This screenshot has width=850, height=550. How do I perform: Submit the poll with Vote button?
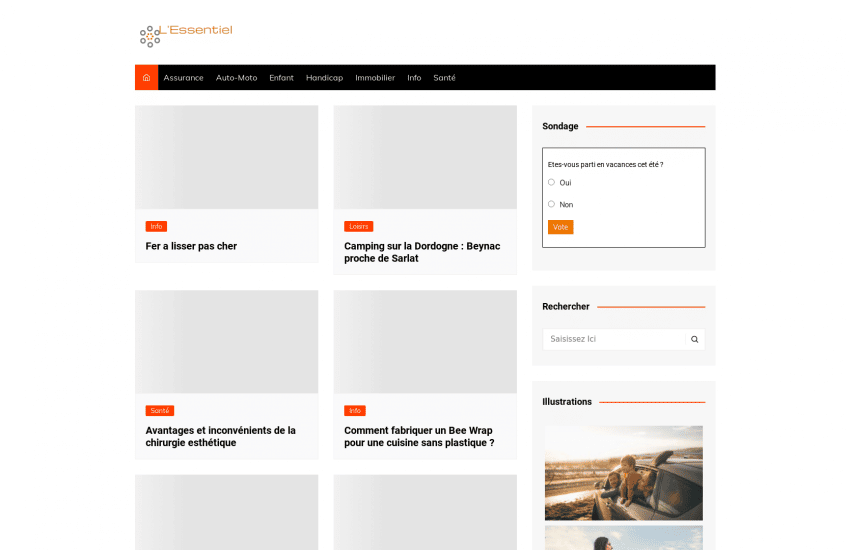(561, 227)
